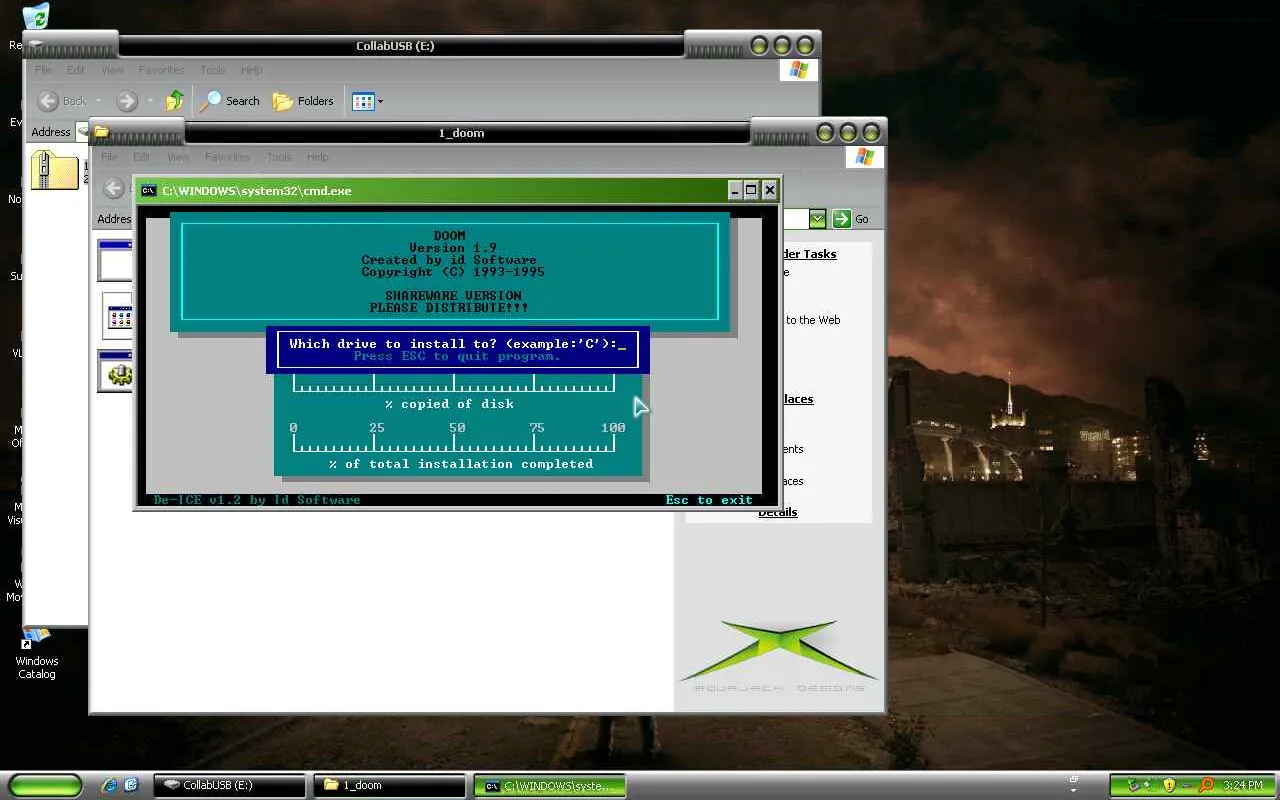Image resolution: width=1280 pixels, height=800 pixels.
Task: Collapse the Details section in 1_doom sidebar
Action: (x=778, y=512)
